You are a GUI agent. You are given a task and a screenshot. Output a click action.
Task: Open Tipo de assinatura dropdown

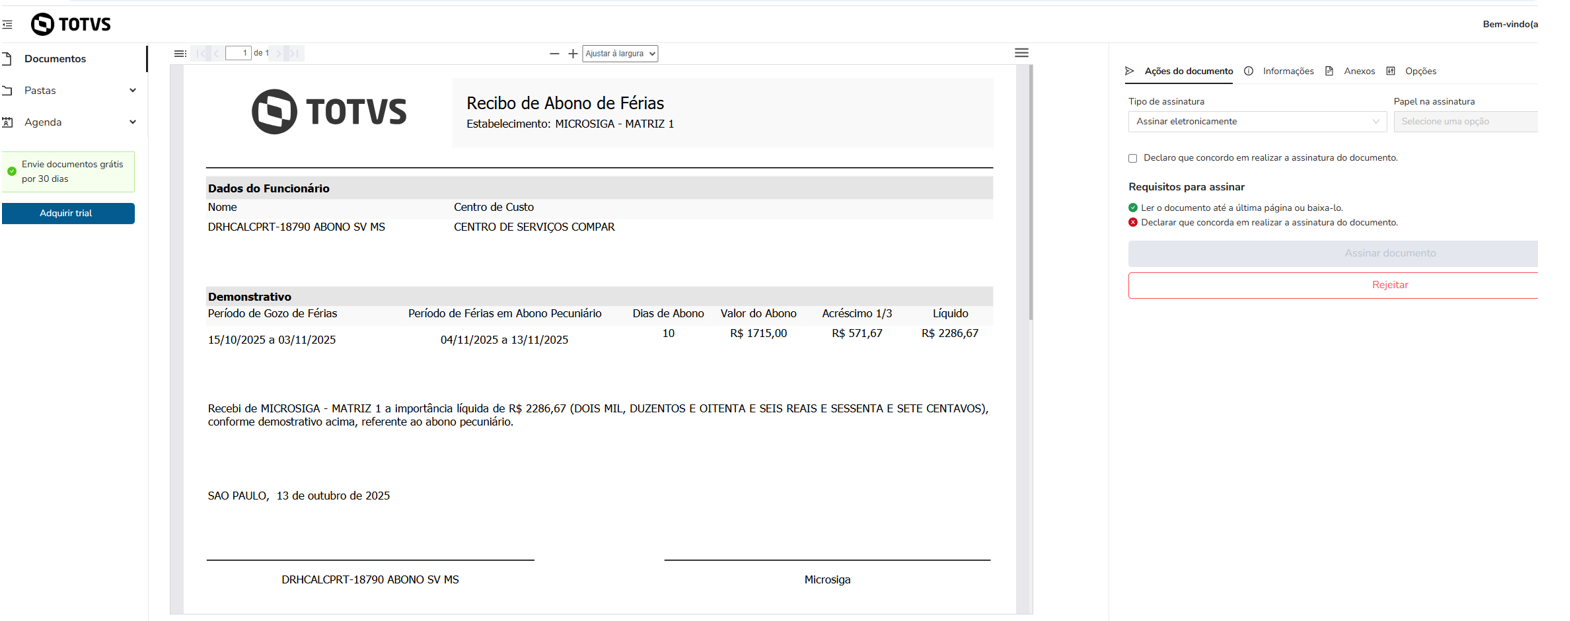tap(1257, 122)
